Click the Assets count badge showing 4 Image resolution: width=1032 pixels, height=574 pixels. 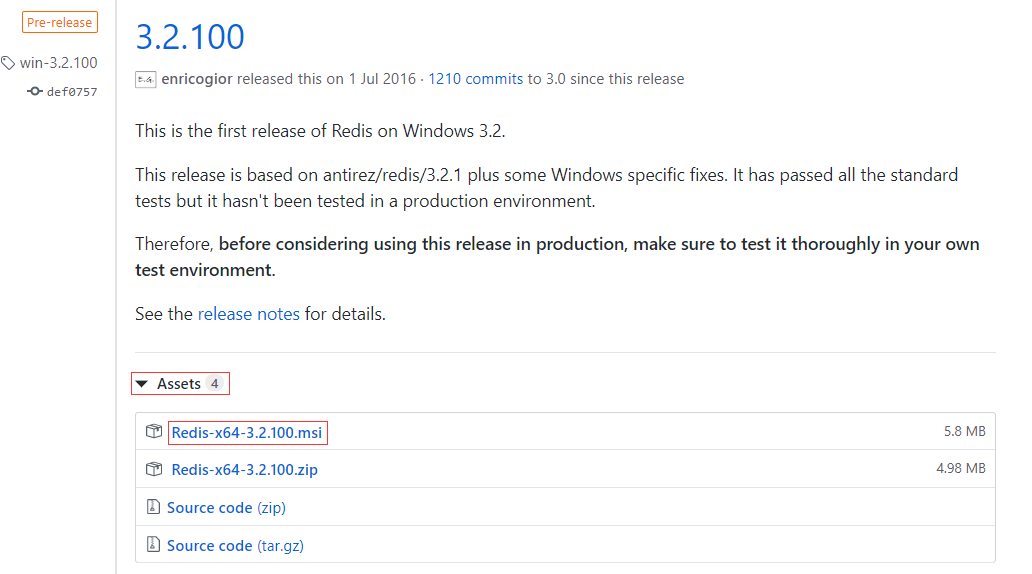pos(215,384)
